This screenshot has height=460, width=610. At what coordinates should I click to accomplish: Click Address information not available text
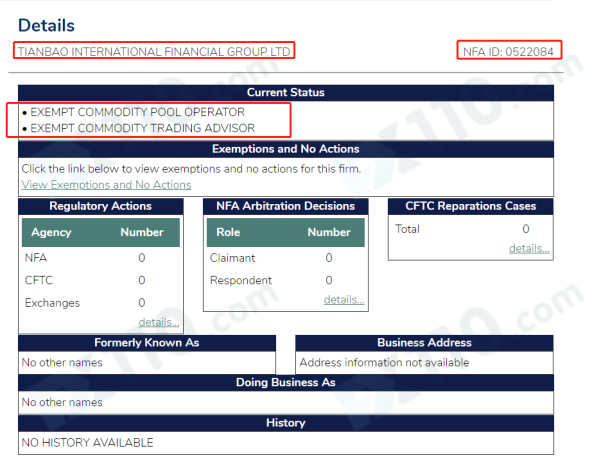[384, 363]
